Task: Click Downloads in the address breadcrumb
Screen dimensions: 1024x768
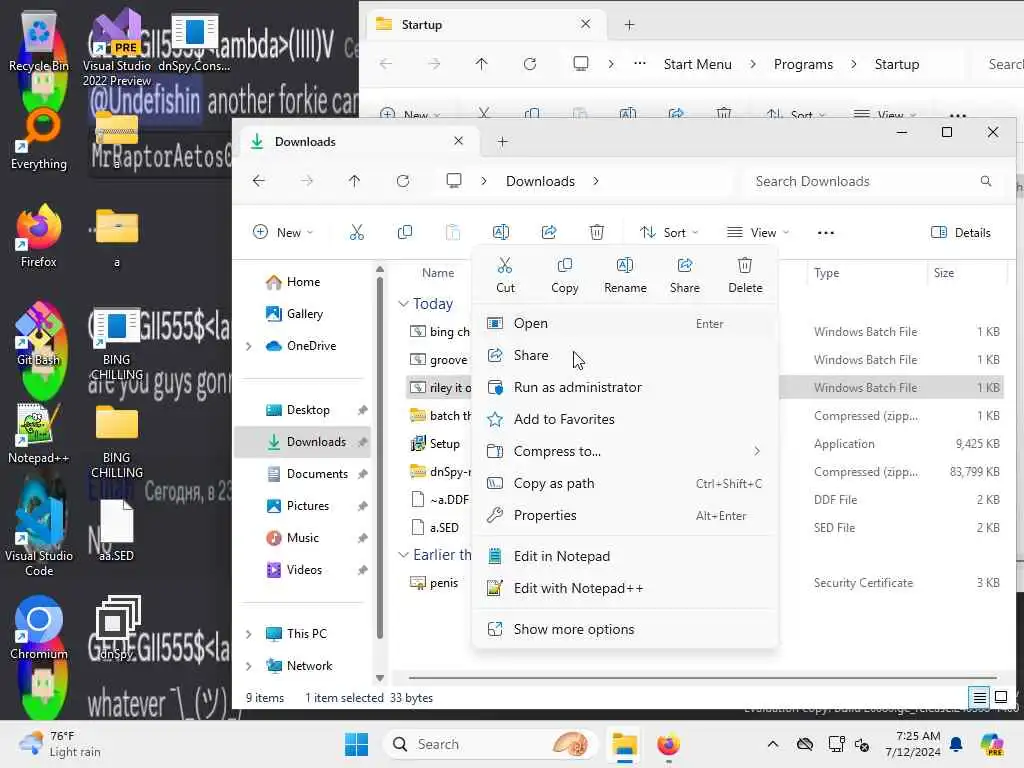Action: click(540, 182)
